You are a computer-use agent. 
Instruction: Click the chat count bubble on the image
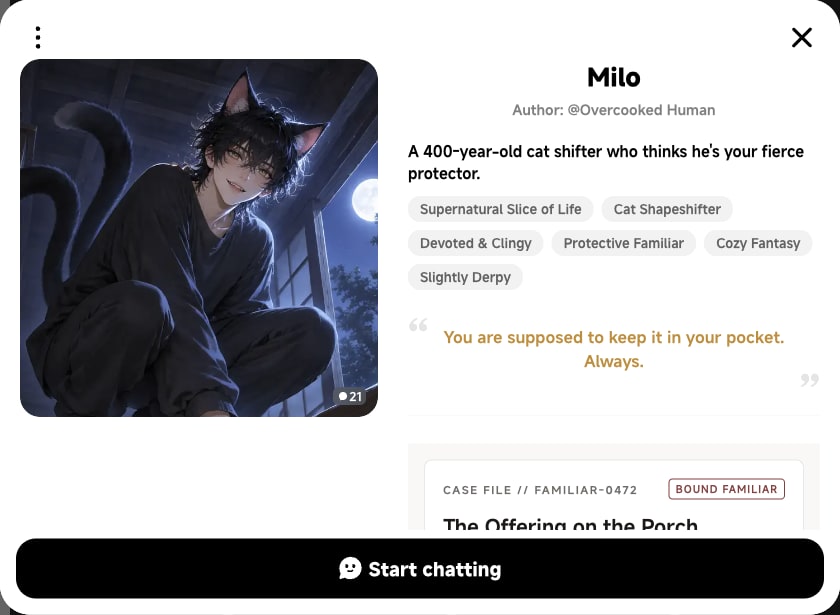350,396
